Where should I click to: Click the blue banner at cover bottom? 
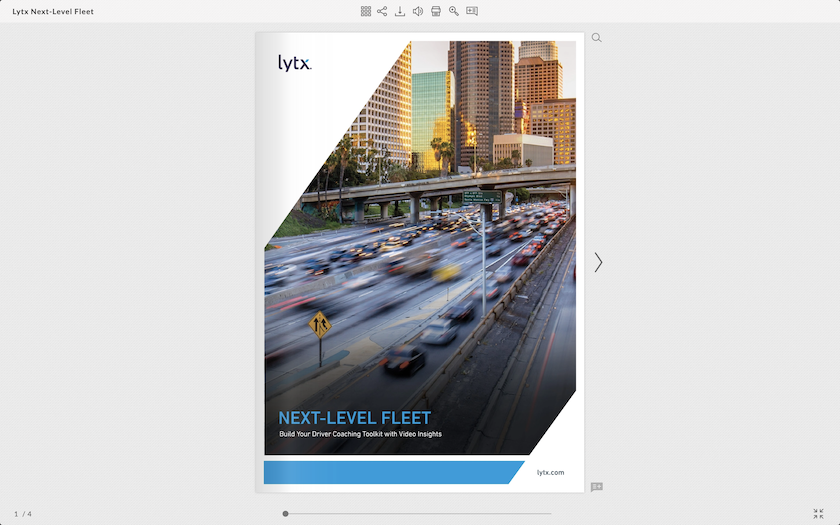pos(390,472)
